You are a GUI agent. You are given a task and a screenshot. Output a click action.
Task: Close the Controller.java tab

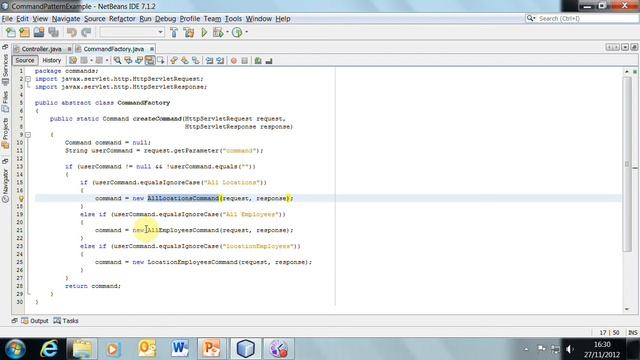point(69,49)
